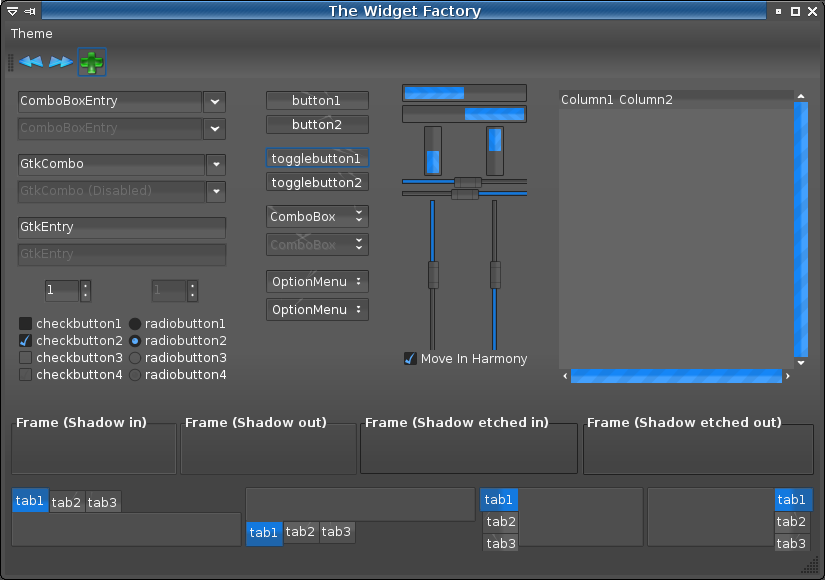The height and width of the screenshot is (580, 825).
Task: Click the Frame (Shadow in) label
Action: click(x=82, y=422)
